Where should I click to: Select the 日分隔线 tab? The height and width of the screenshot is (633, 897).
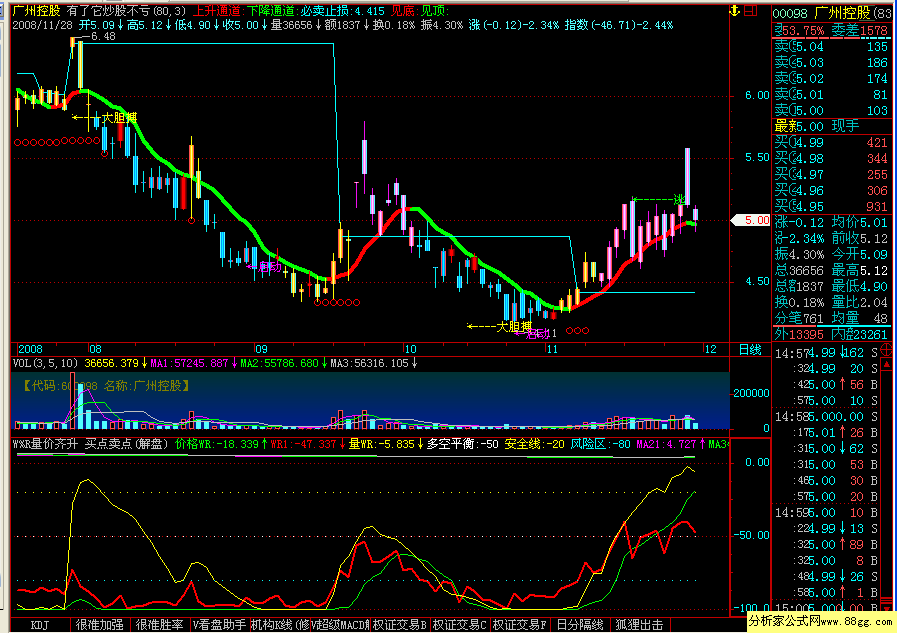[580, 625]
